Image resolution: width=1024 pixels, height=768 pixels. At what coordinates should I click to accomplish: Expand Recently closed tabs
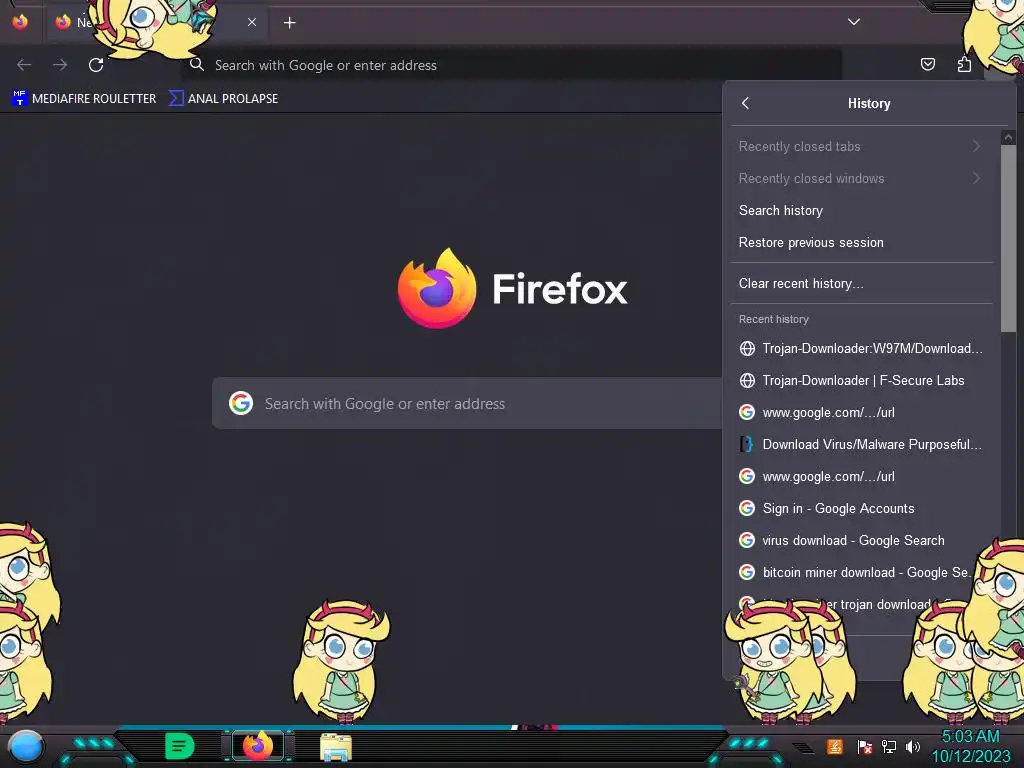[x=861, y=146]
